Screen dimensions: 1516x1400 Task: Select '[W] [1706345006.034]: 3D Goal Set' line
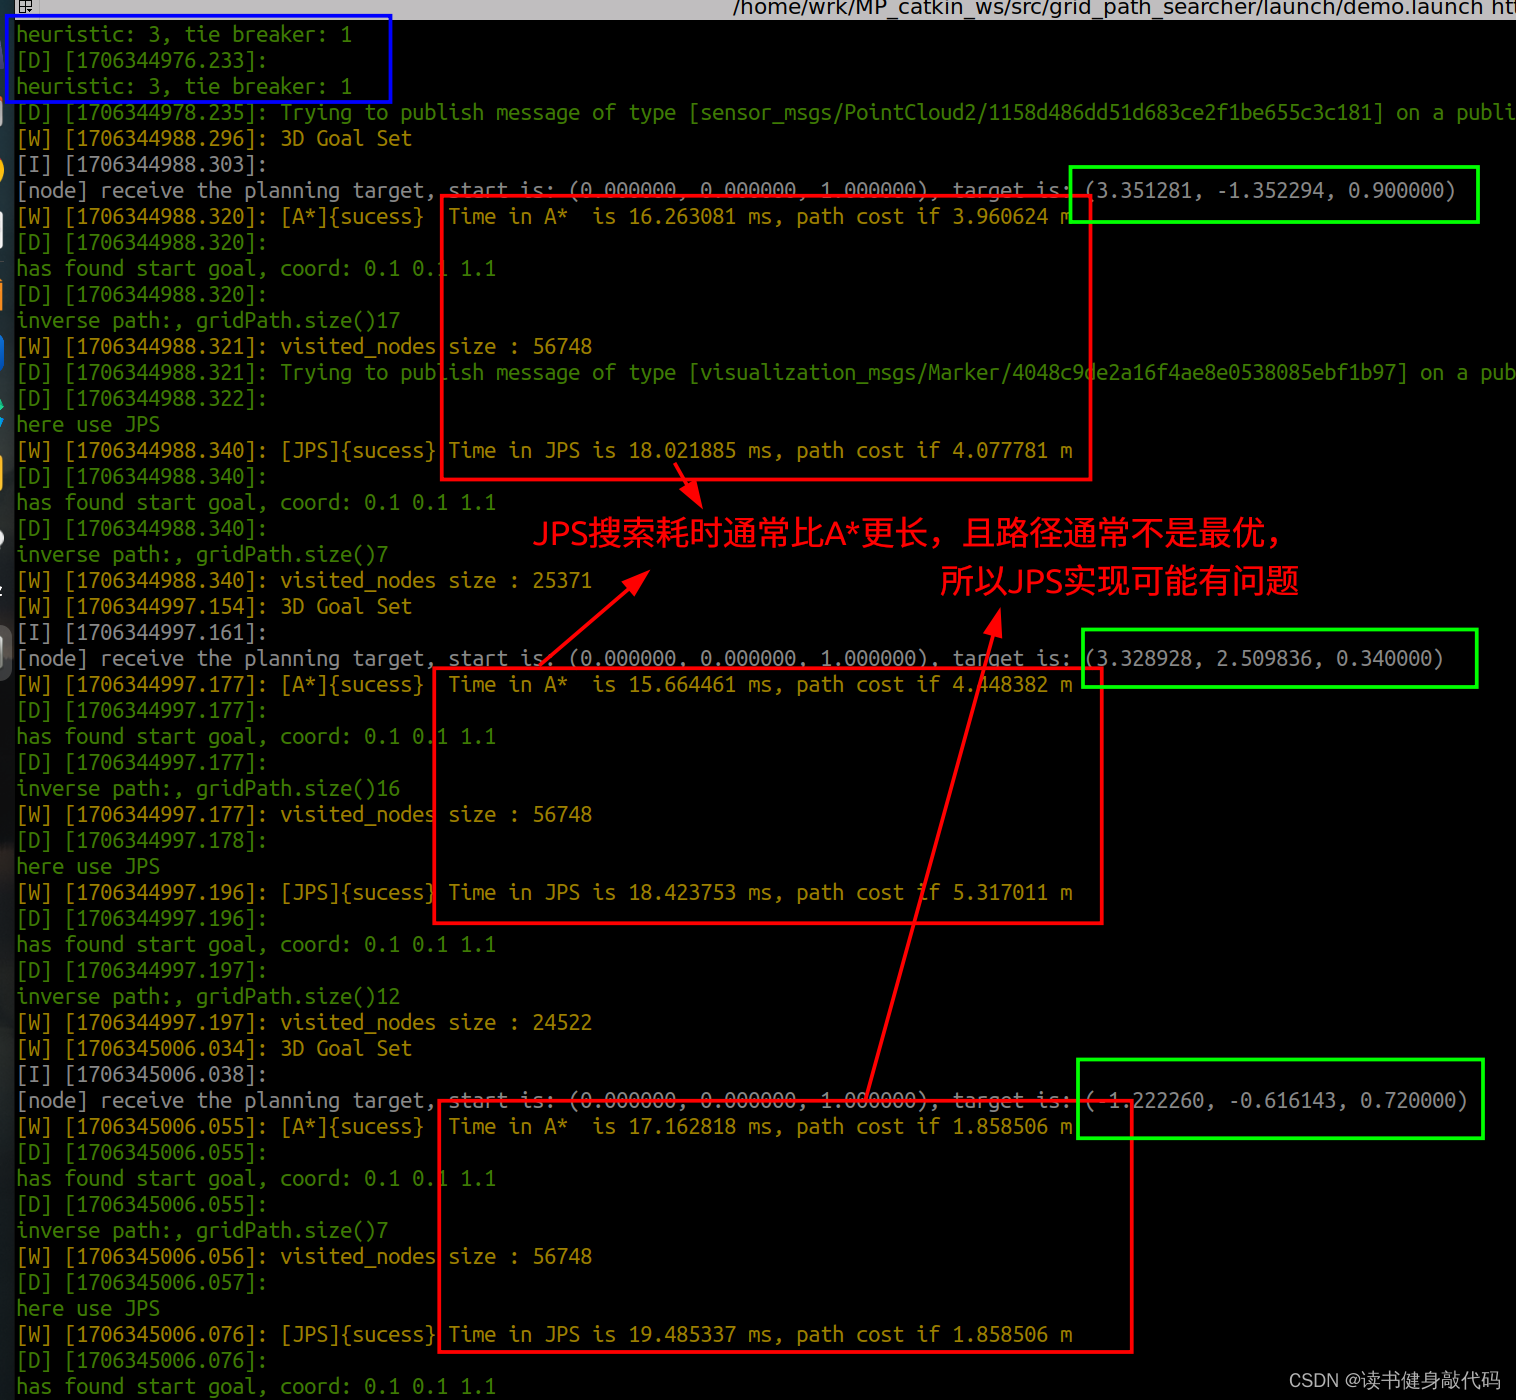coord(214,1049)
